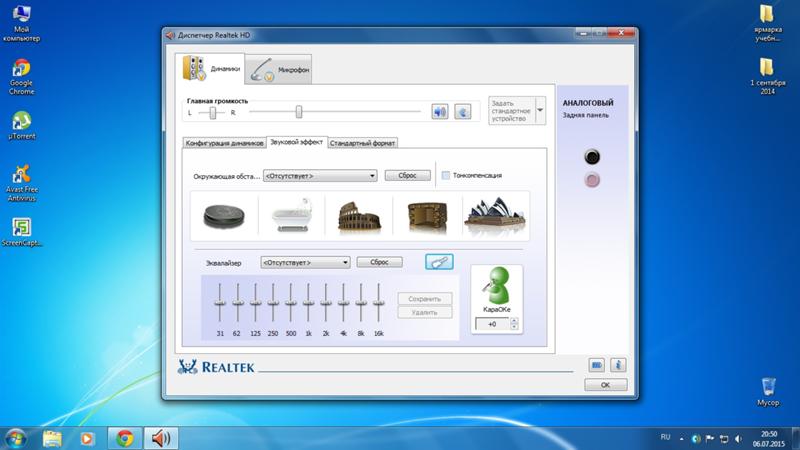Click the 2k equalizer slider
Screen dimensions: 800x450
click(x=326, y=303)
